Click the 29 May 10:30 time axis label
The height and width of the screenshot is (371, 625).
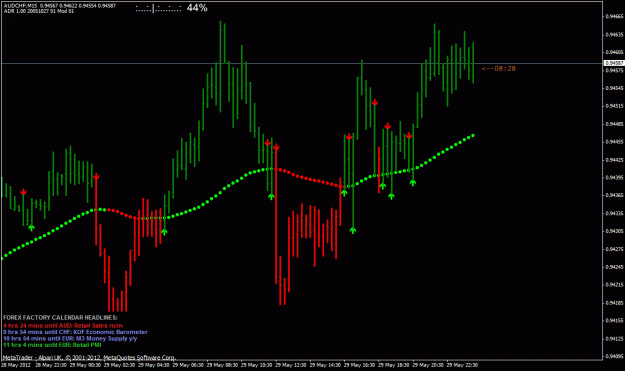[x=256, y=365]
